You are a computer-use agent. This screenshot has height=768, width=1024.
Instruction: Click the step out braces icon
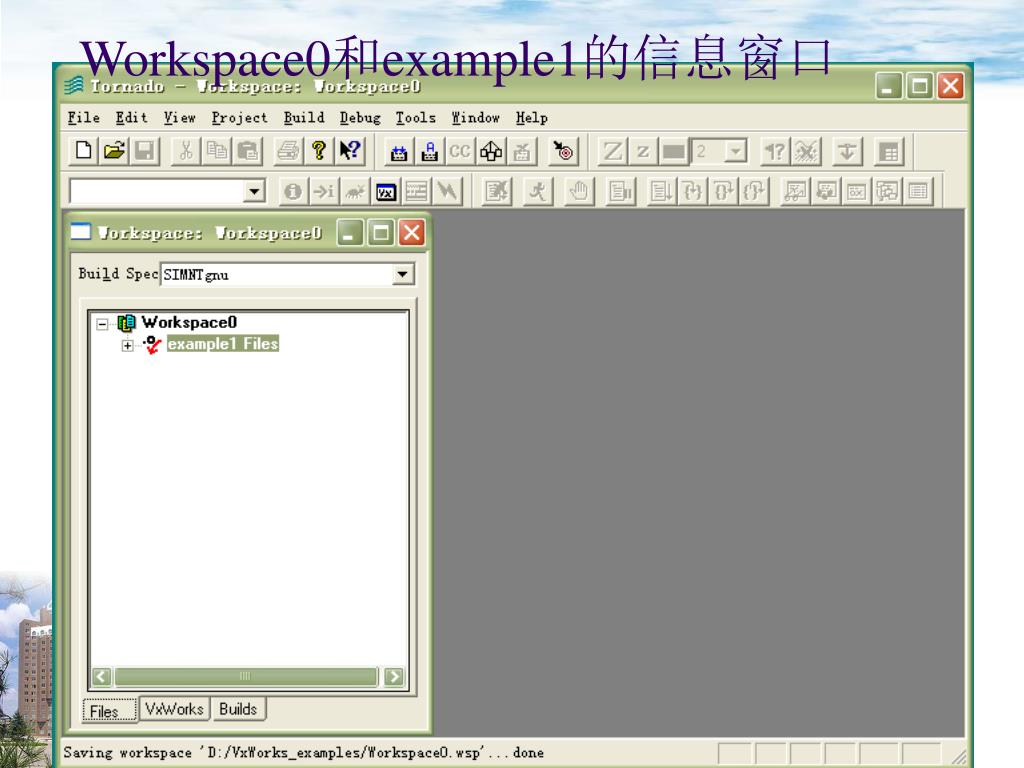753,191
